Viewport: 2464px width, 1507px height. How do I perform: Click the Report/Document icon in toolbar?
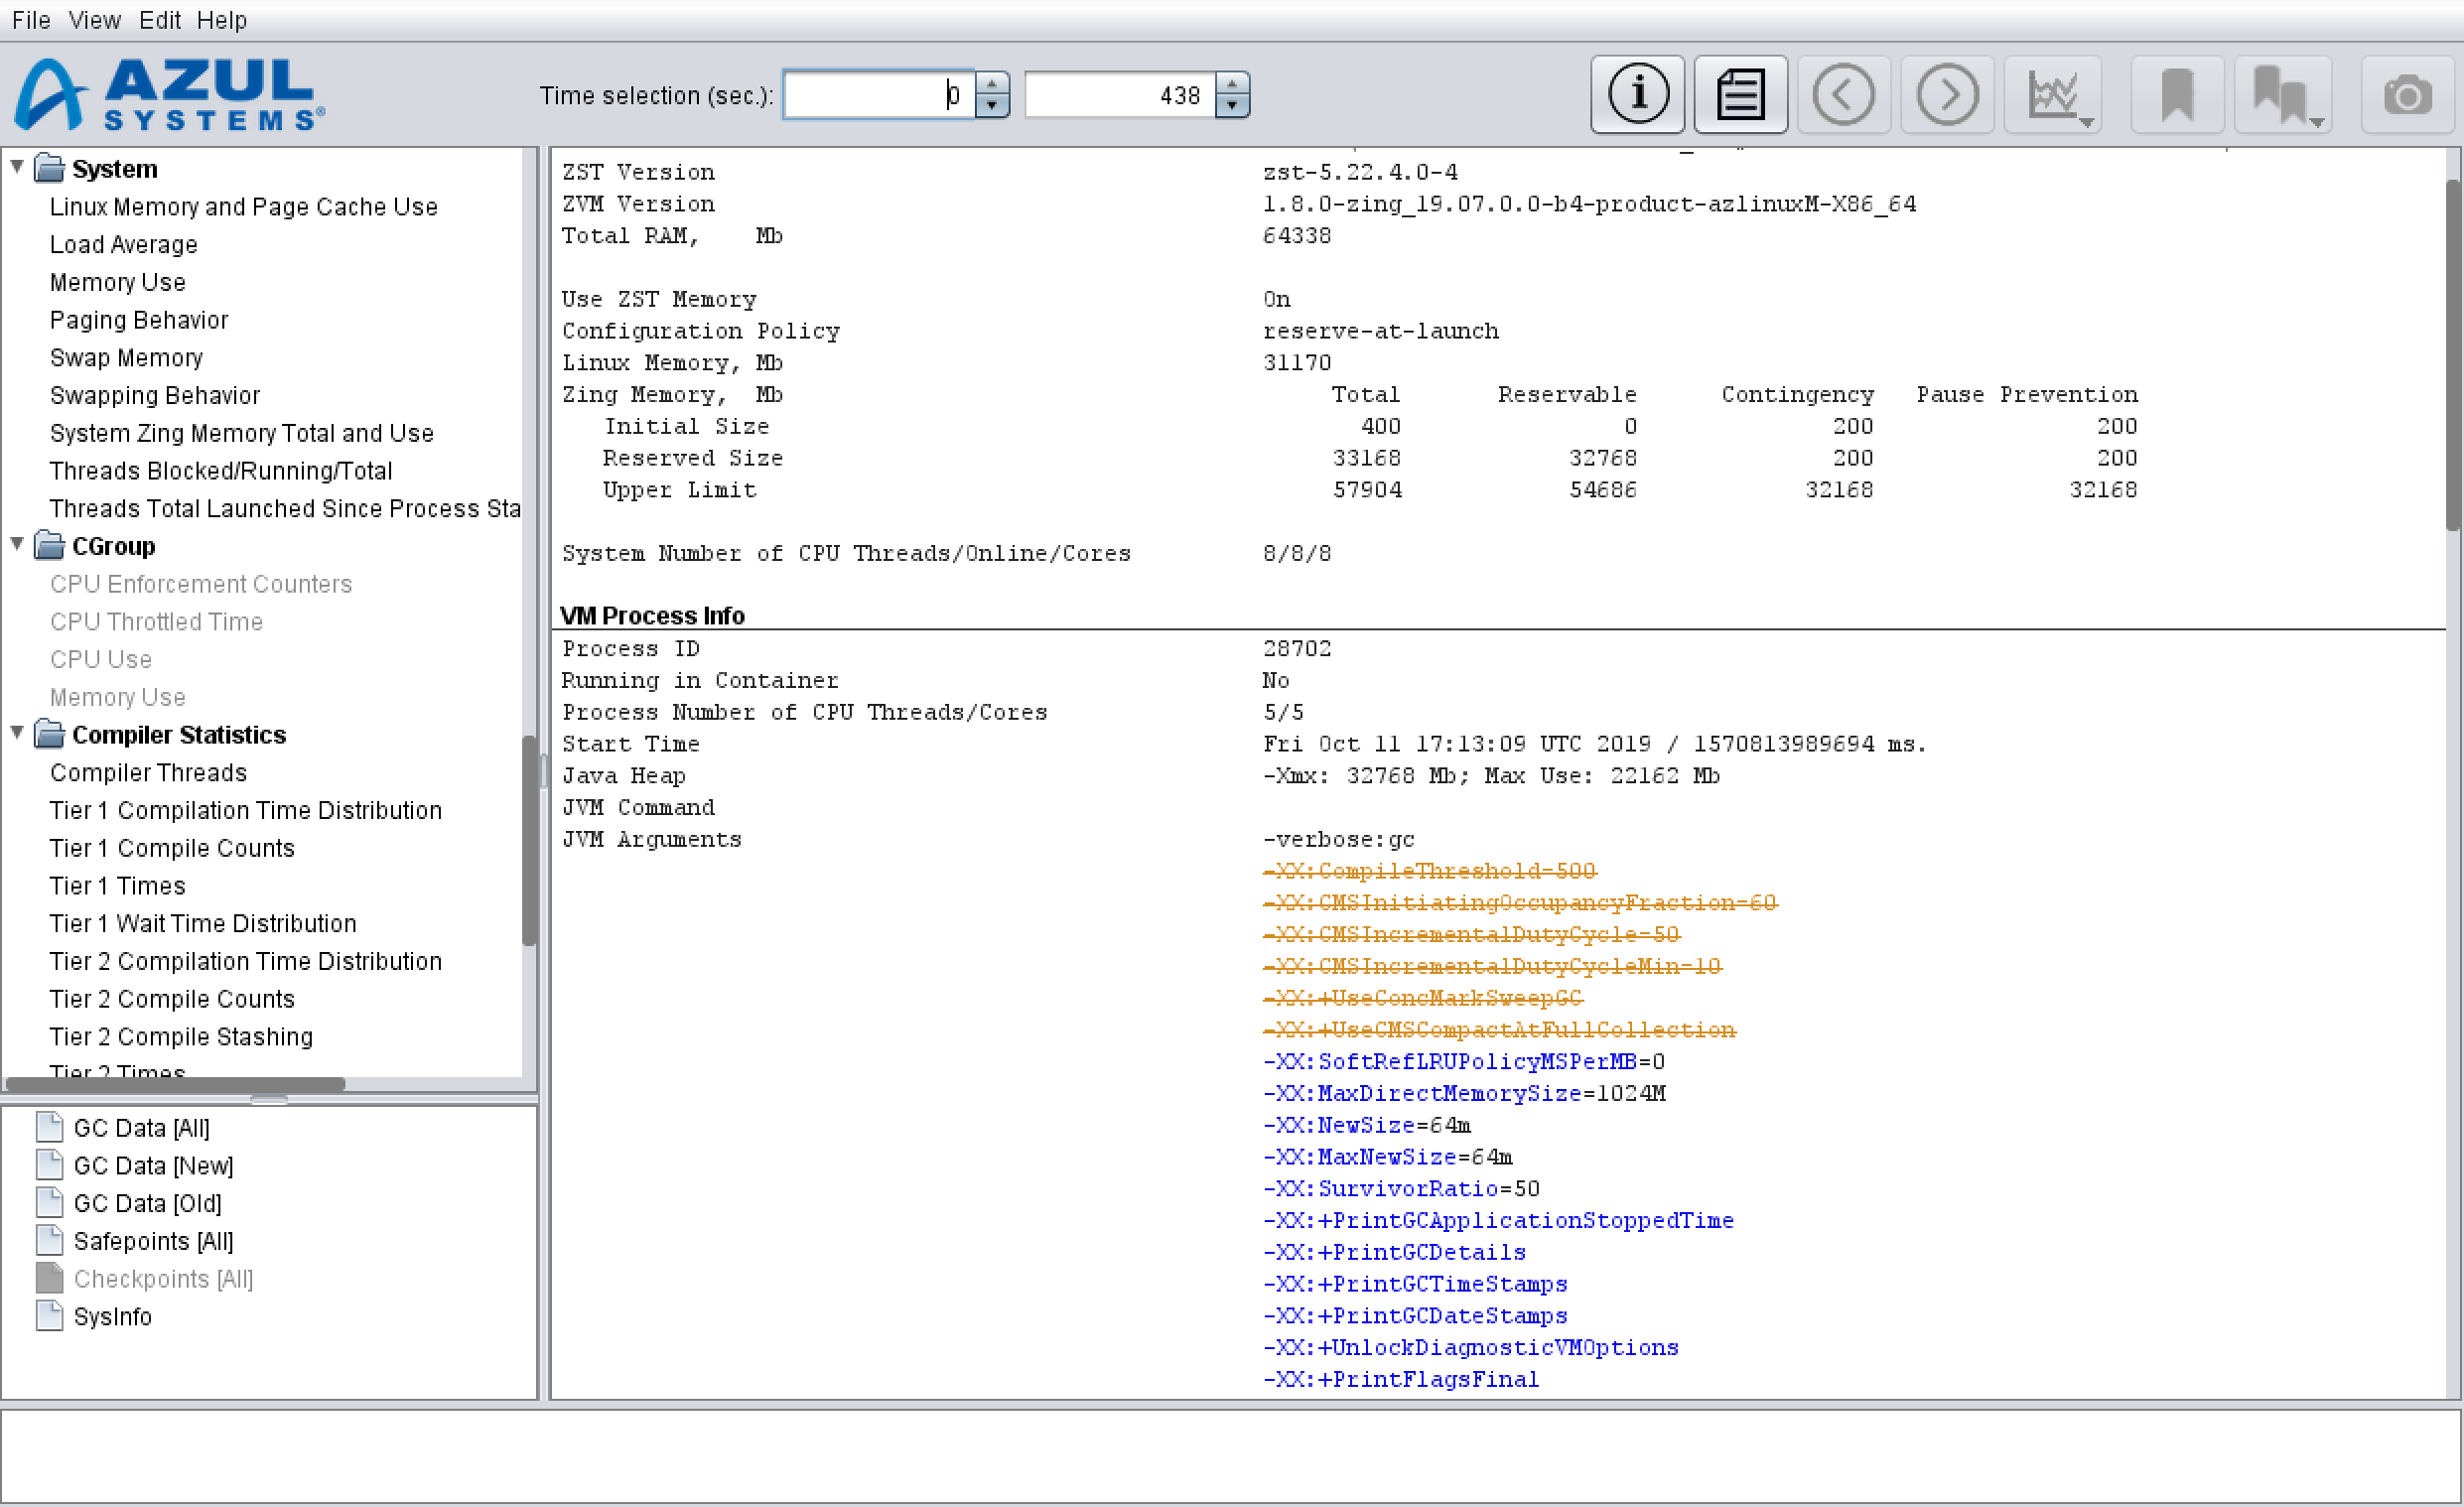(1742, 93)
